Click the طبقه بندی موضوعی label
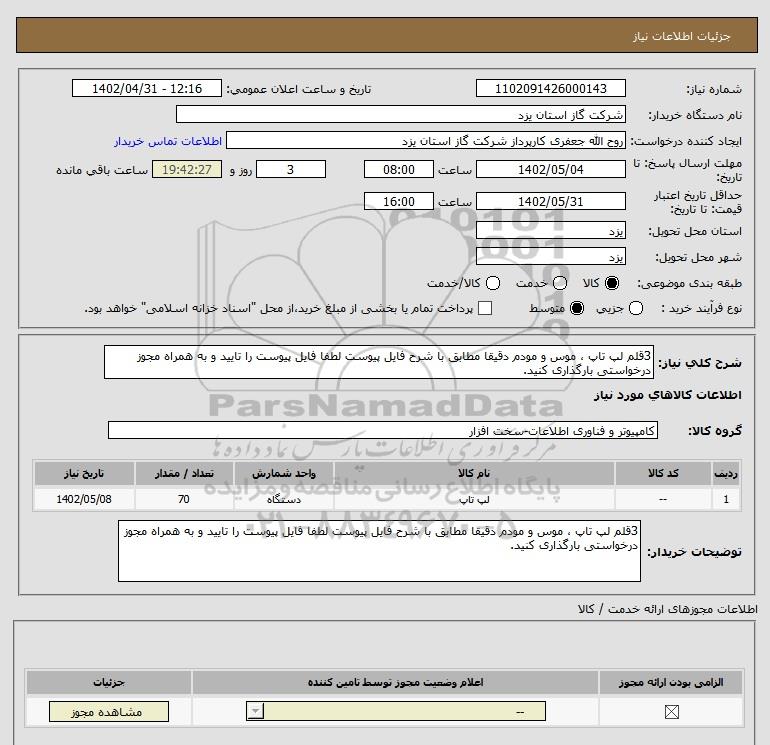Image resolution: width=770 pixels, height=745 pixels. point(689,283)
